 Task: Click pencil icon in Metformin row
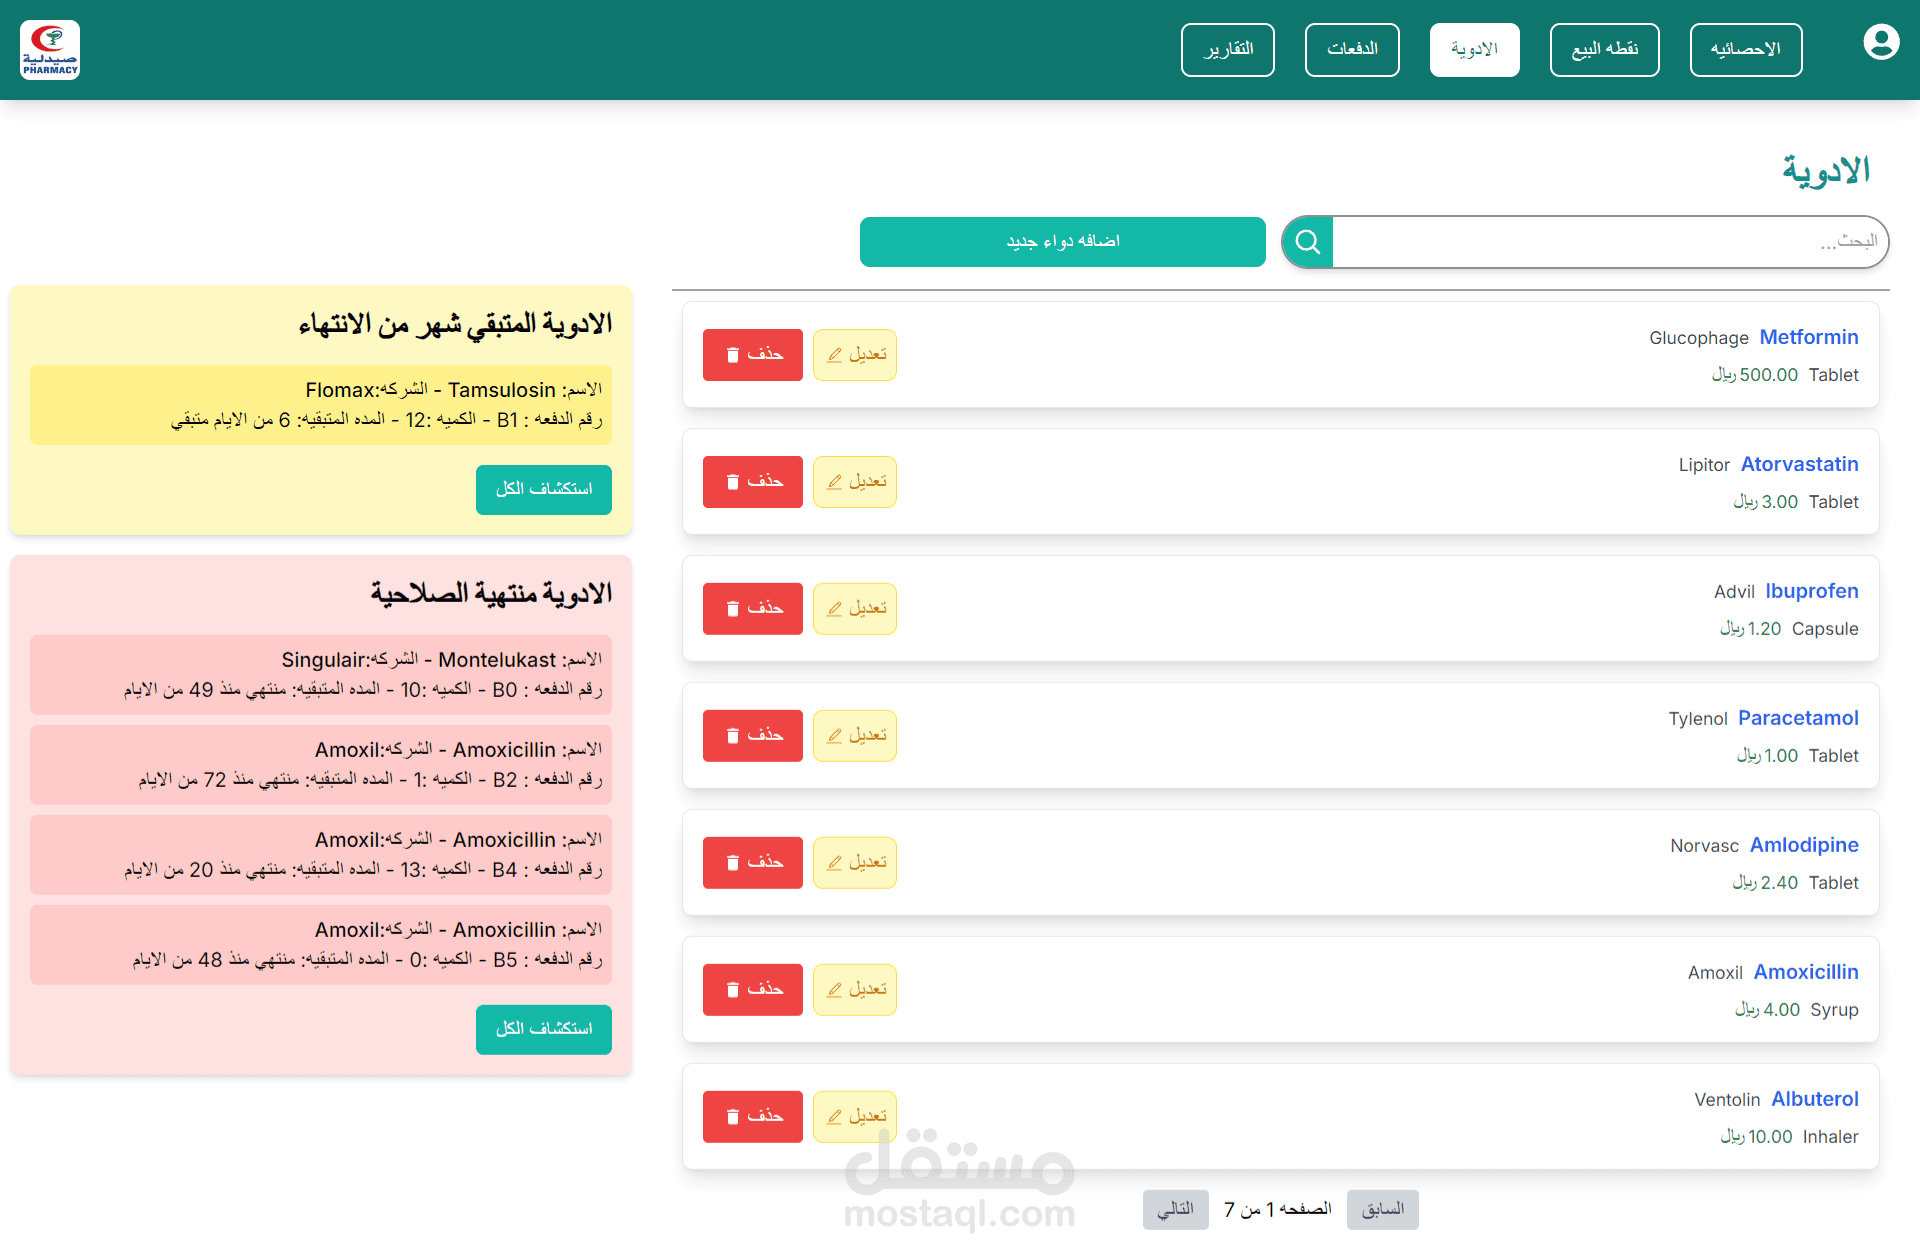pos(835,355)
